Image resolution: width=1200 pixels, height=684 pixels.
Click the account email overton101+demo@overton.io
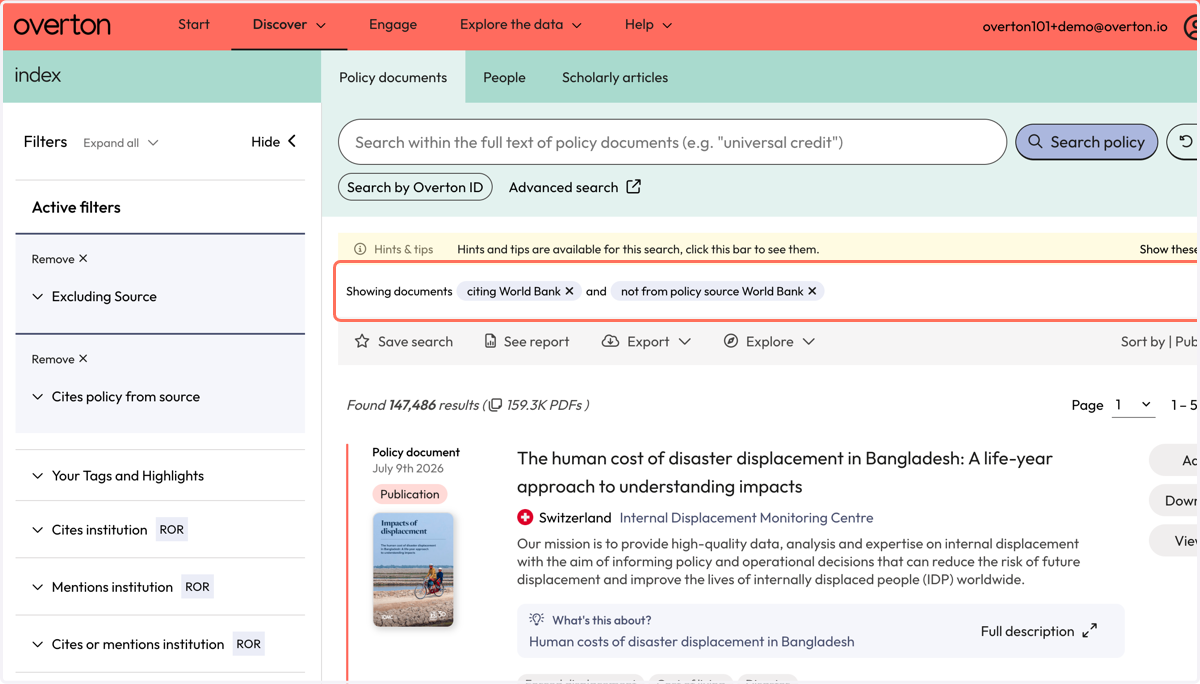[x=1075, y=26]
